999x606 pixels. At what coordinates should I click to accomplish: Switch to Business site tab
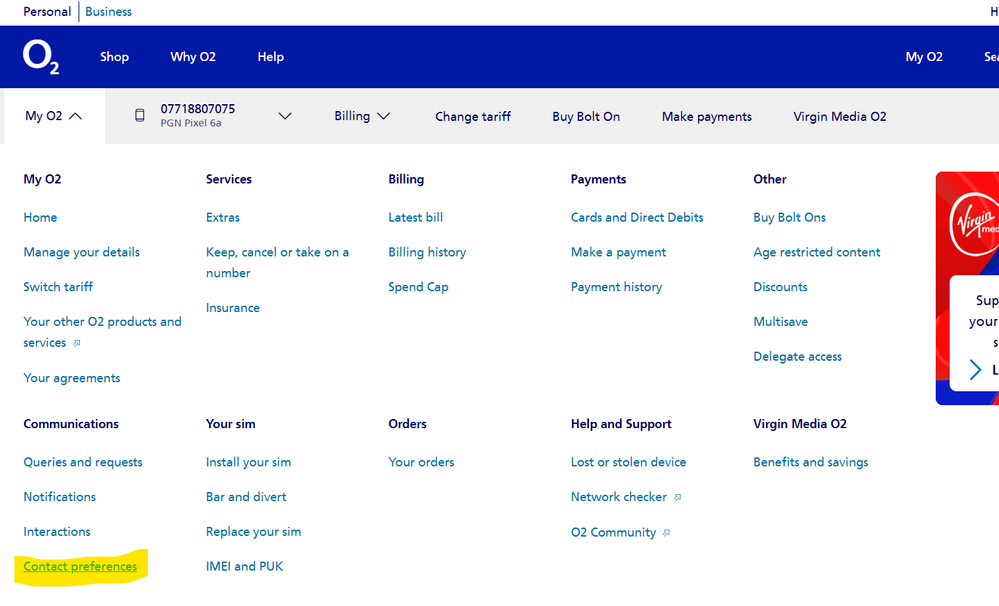coord(108,11)
